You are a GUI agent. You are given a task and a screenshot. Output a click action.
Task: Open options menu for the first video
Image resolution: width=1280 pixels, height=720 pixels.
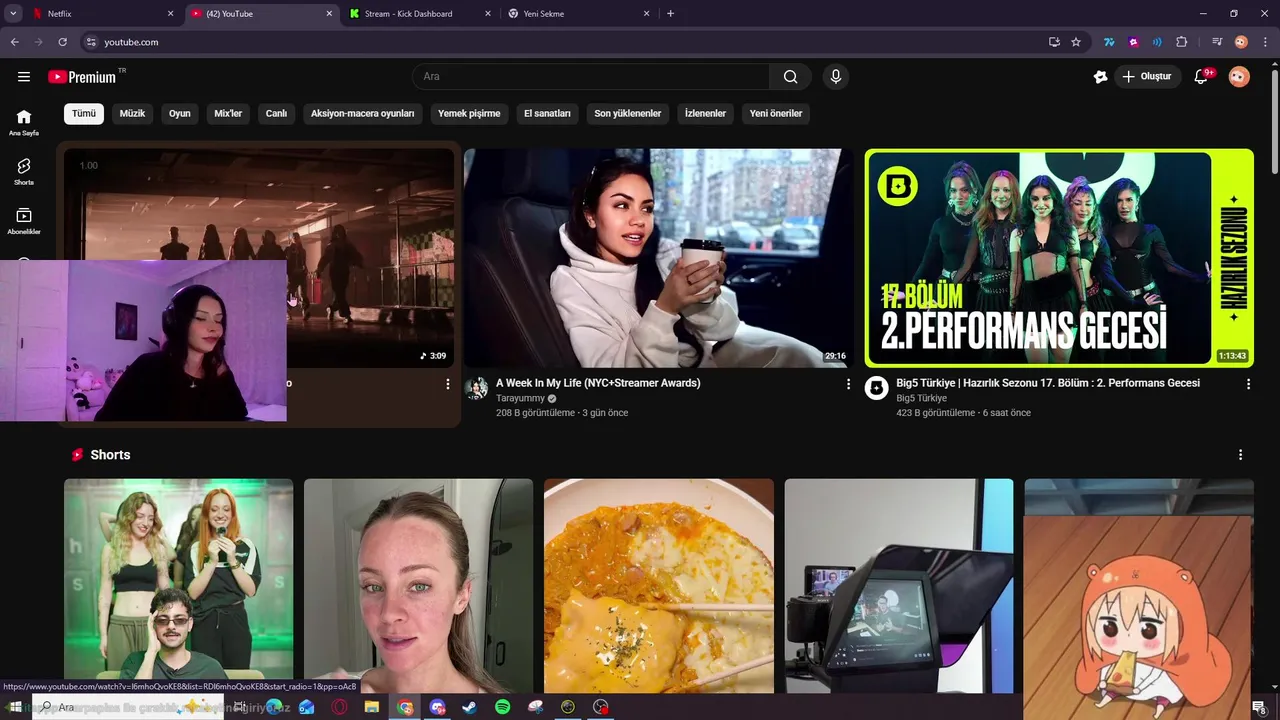coord(448,384)
